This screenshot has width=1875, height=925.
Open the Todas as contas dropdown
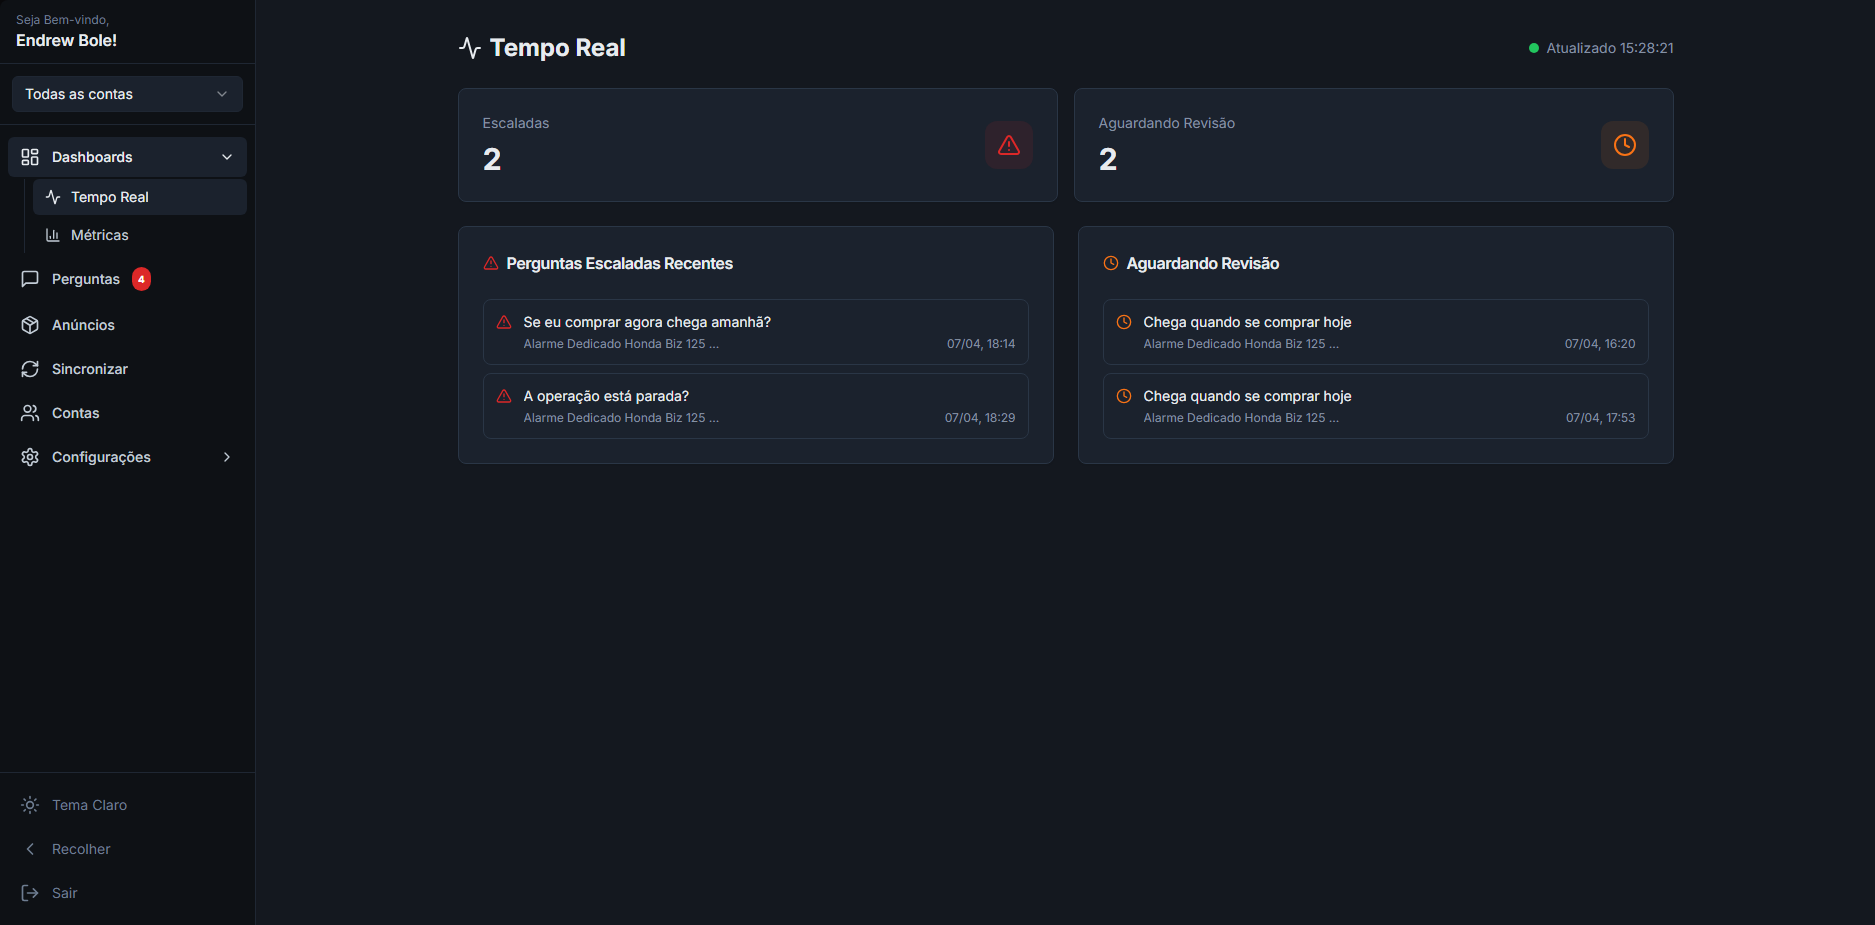tap(127, 94)
